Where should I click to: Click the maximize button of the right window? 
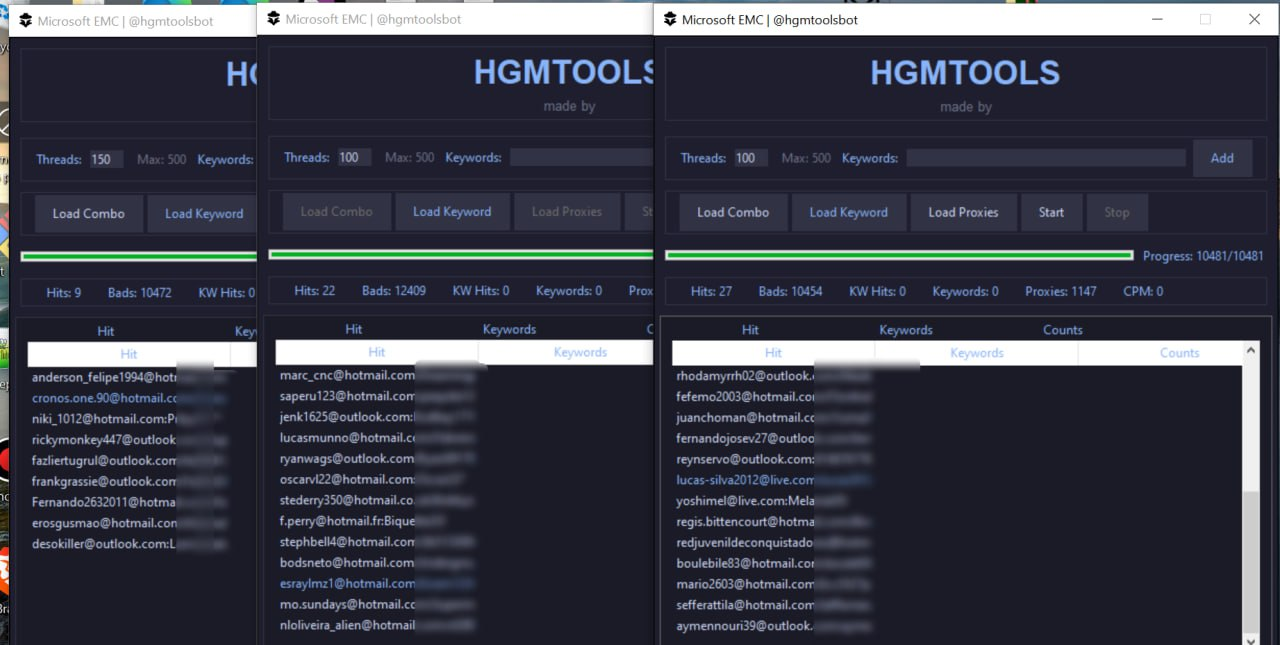pyautogui.click(x=1205, y=19)
